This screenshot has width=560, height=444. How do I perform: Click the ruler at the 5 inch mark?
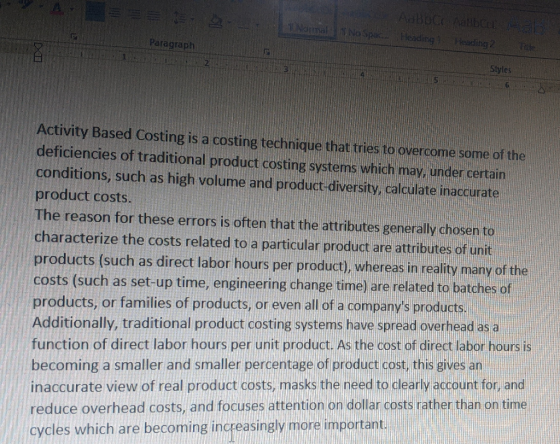(435, 80)
